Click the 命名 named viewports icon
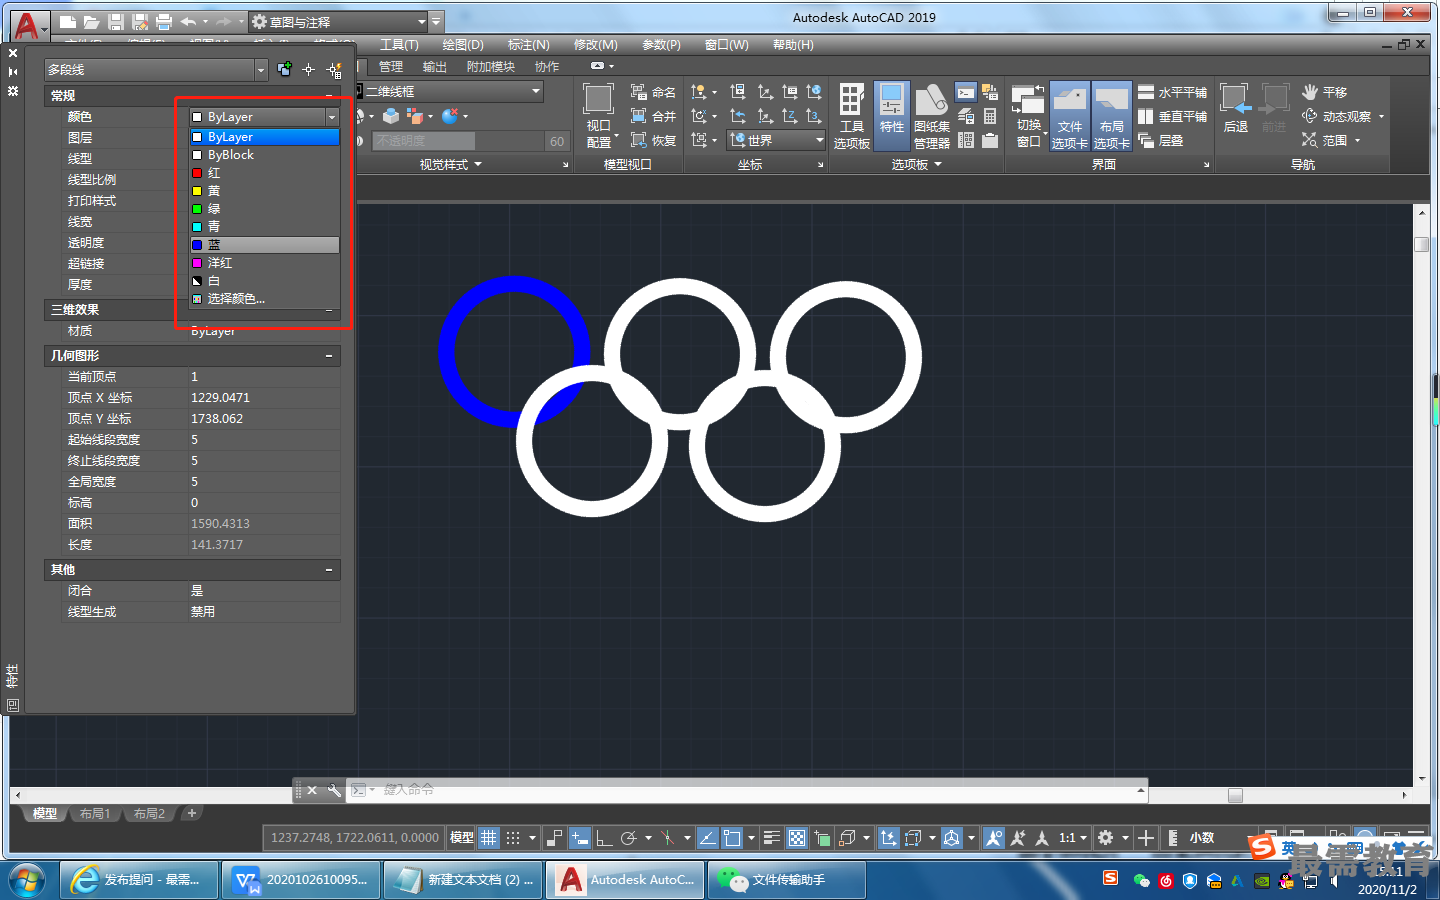The image size is (1440, 900). 652,92
